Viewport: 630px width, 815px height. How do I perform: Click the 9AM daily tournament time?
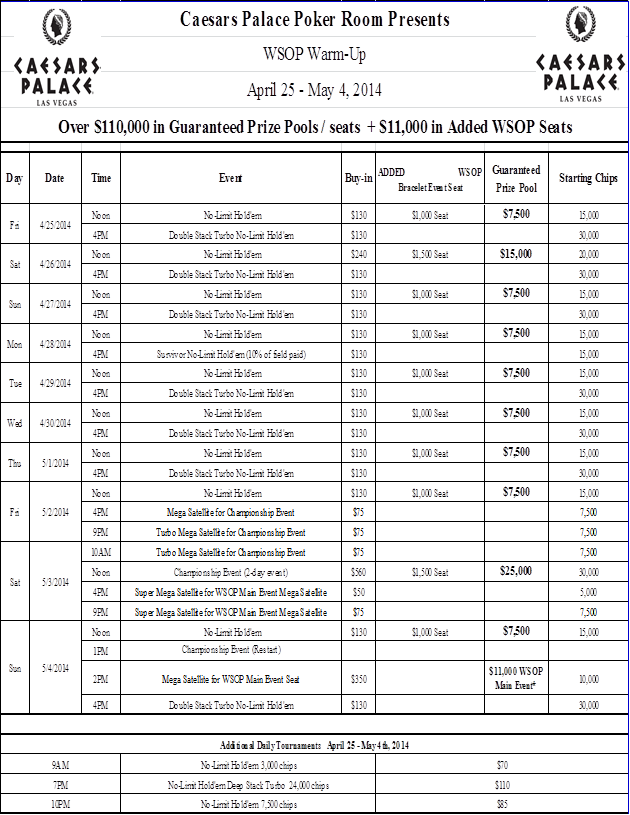tap(60, 765)
